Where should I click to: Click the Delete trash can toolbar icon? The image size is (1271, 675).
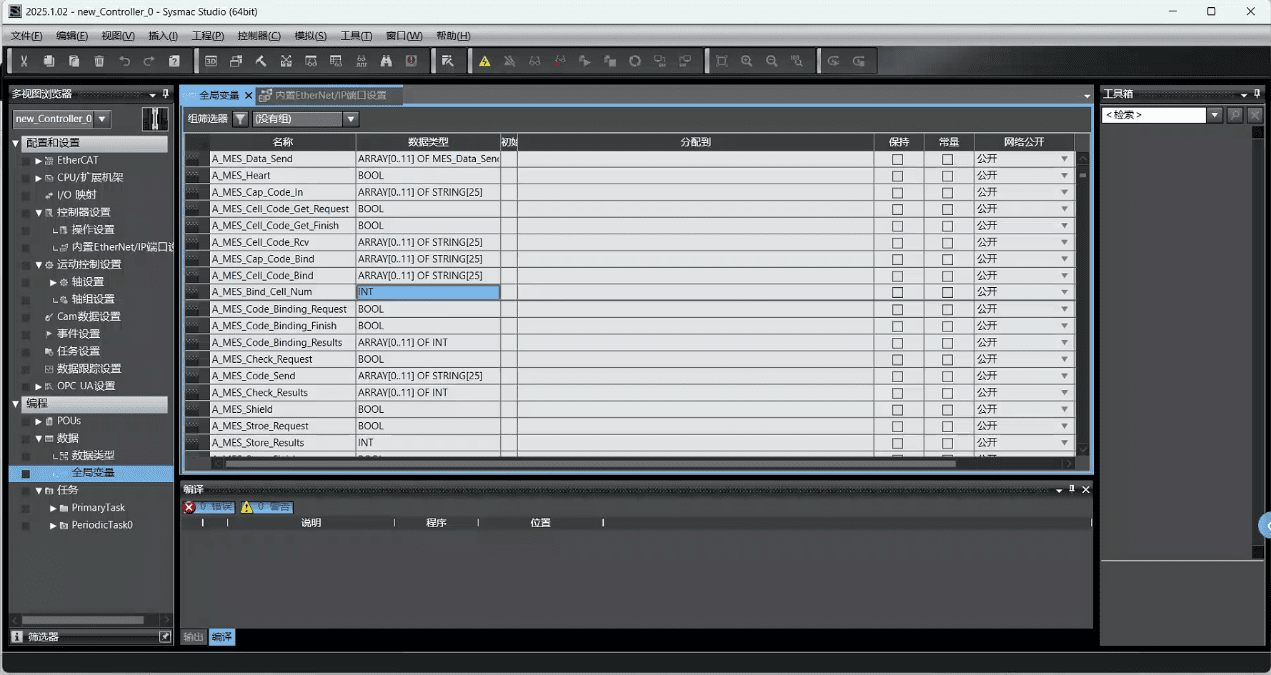pyautogui.click(x=99, y=61)
